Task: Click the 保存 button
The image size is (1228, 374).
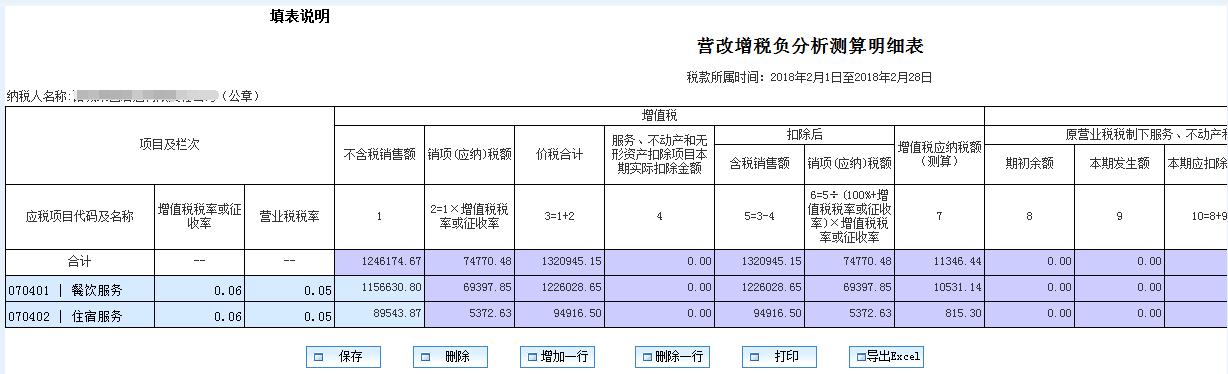Action: point(343,356)
